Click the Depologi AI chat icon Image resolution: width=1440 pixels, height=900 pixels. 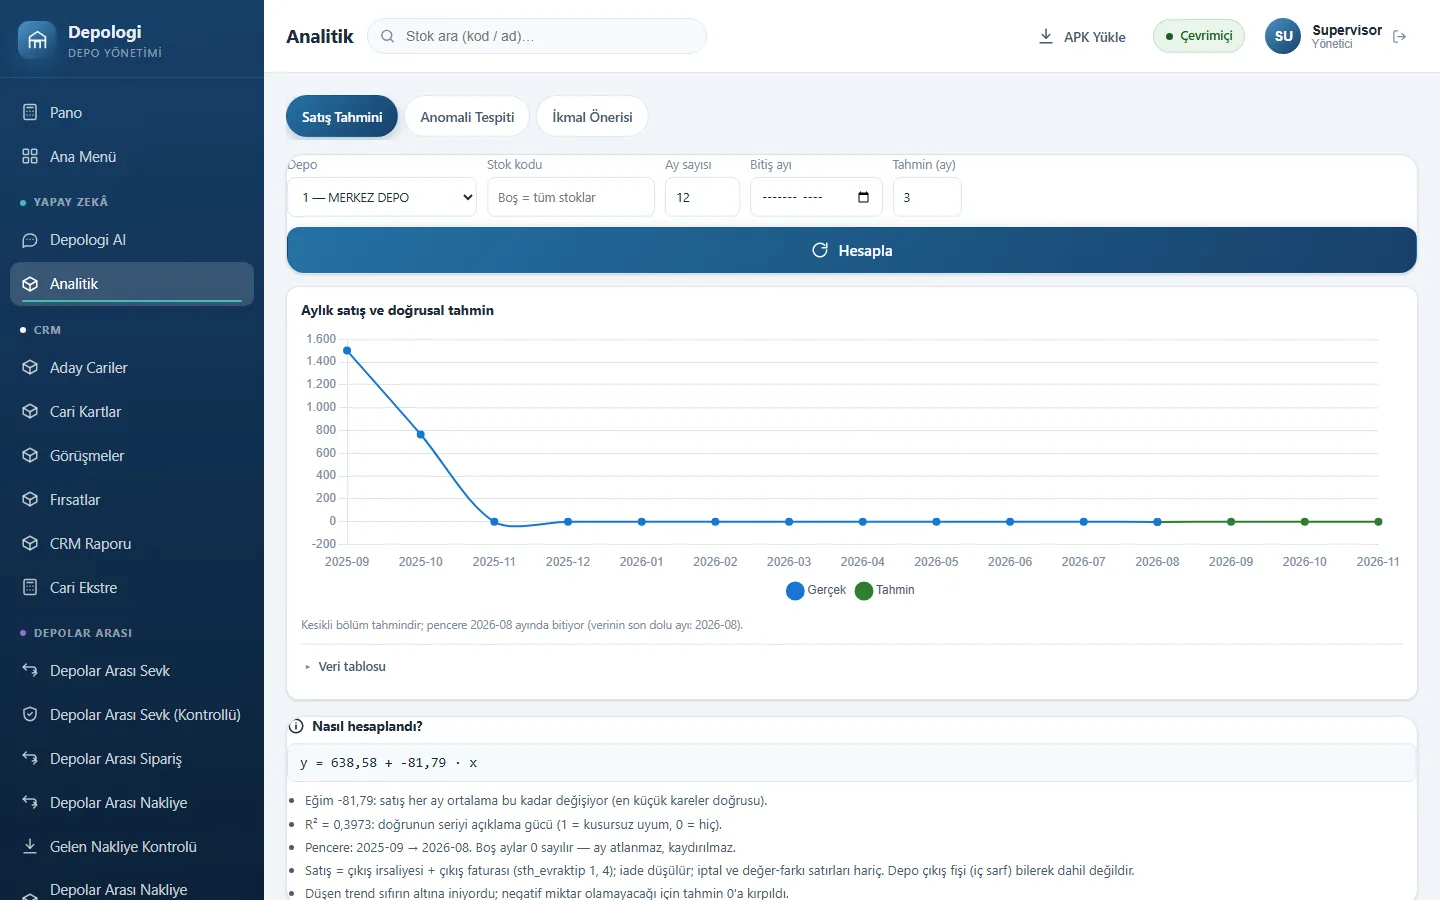(30, 240)
